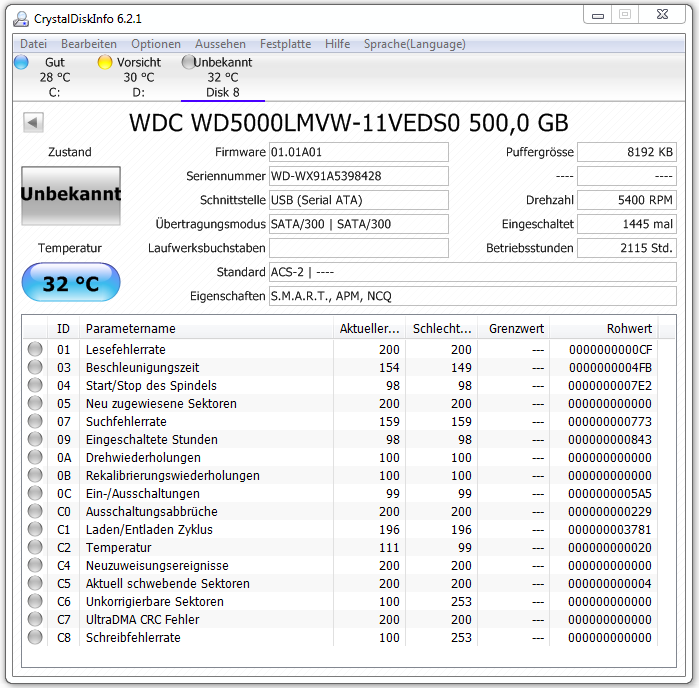699x688 pixels.
Task: Minimize the CrystalDiskInfo window
Action: [x=598, y=15]
